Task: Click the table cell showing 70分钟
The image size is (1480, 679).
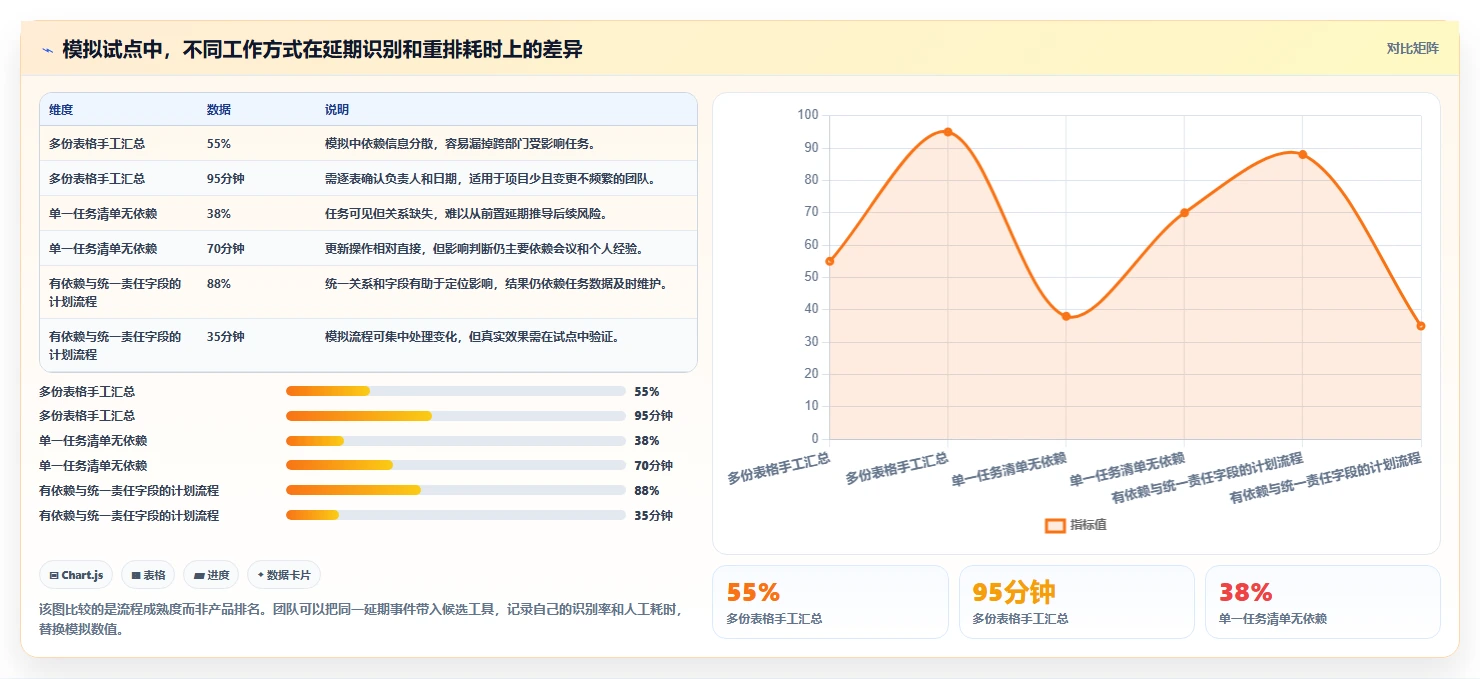Action: click(x=226, y=249)
